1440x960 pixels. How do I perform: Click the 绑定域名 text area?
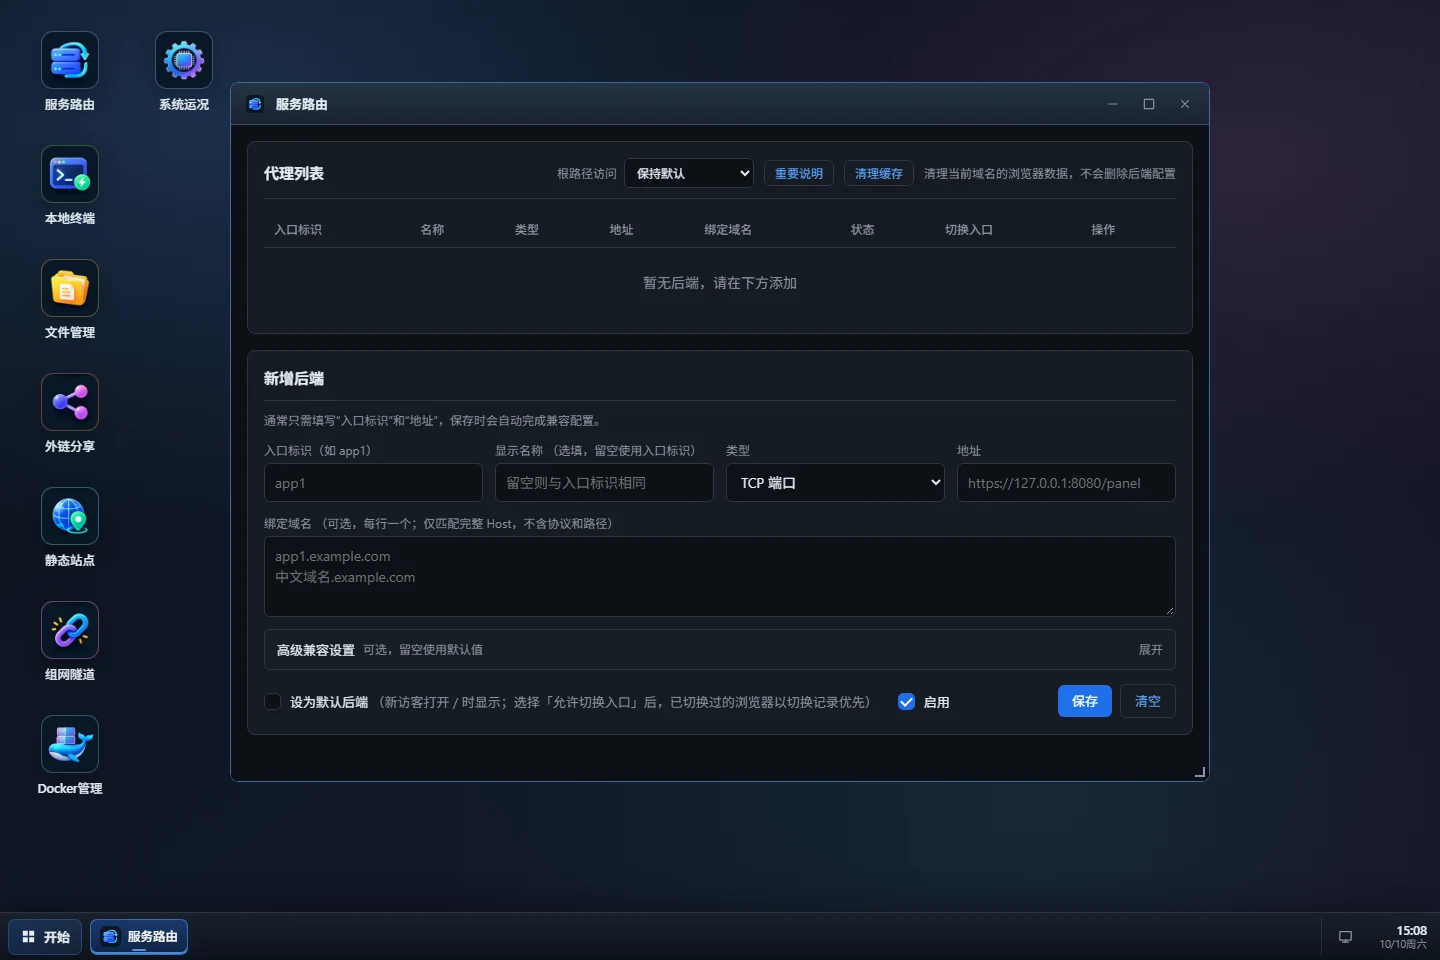coord(720,576)
